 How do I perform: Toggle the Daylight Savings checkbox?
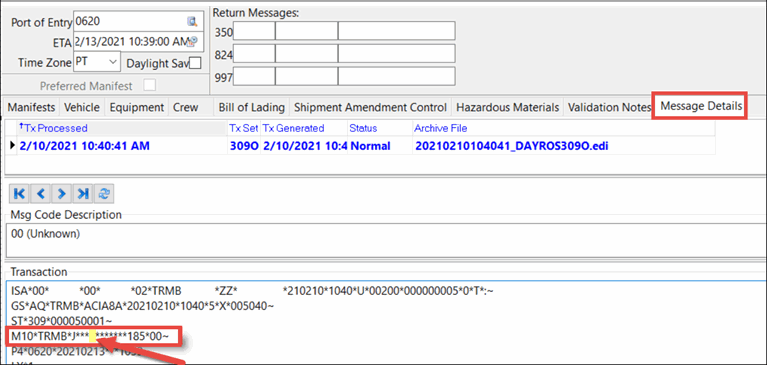pos(195,63)
